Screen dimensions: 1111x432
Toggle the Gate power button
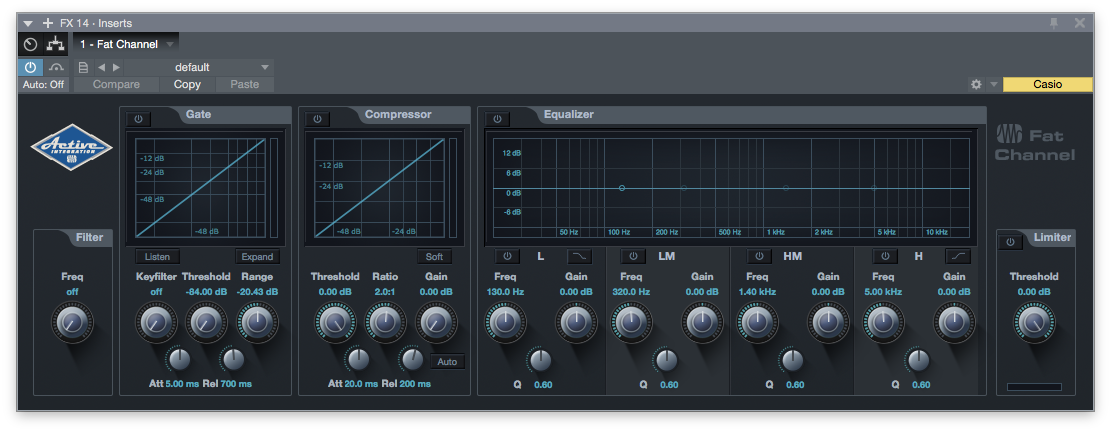pyautogui.click(x=138, y=119)
